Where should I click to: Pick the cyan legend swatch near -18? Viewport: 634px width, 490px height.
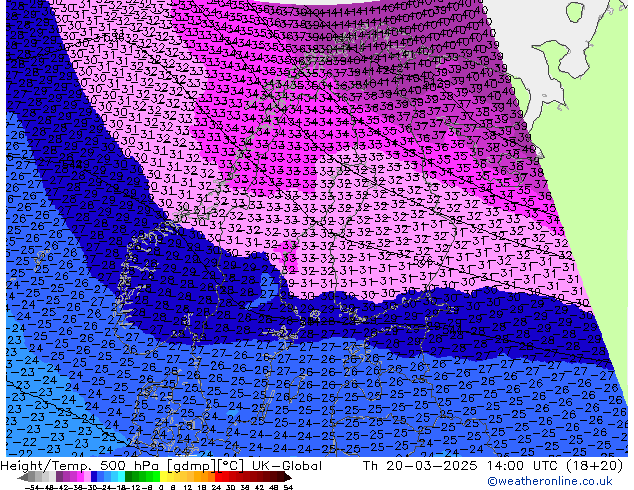(x=121, y=476)
